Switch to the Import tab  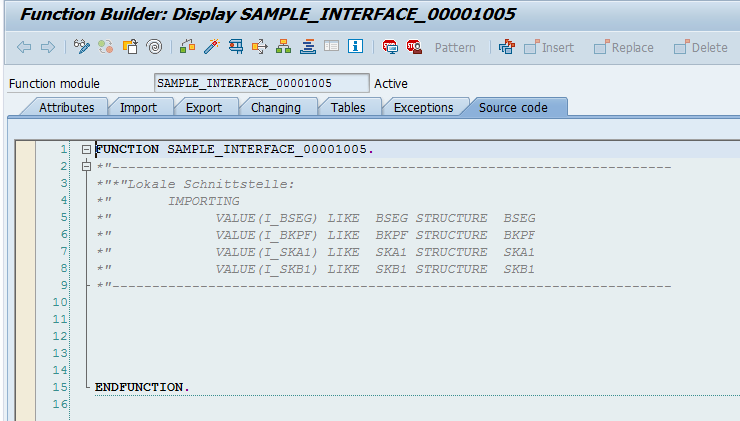pyautogui.click(x=138, y=108)
